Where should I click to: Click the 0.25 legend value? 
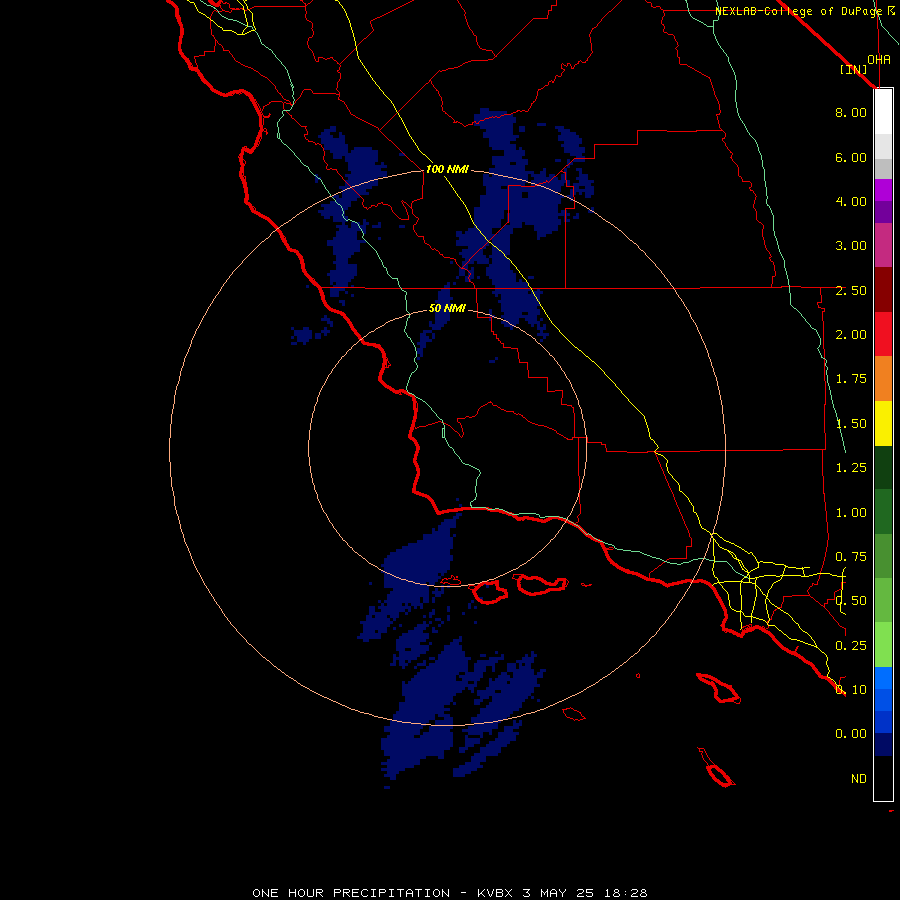[x=851, y=646]
